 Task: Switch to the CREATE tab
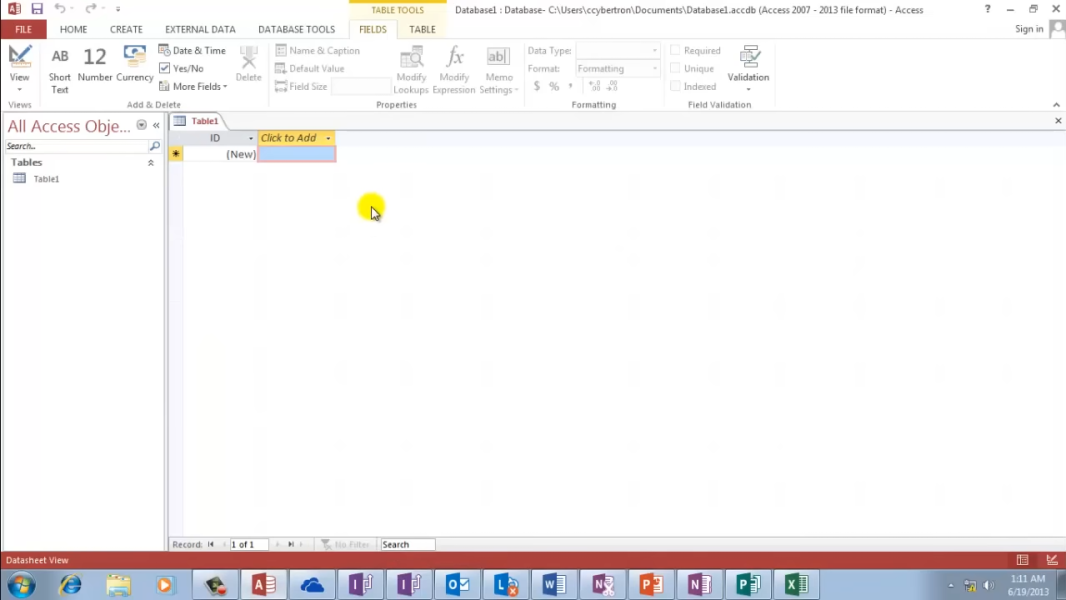pyautogui.click(x=126, y=29)
